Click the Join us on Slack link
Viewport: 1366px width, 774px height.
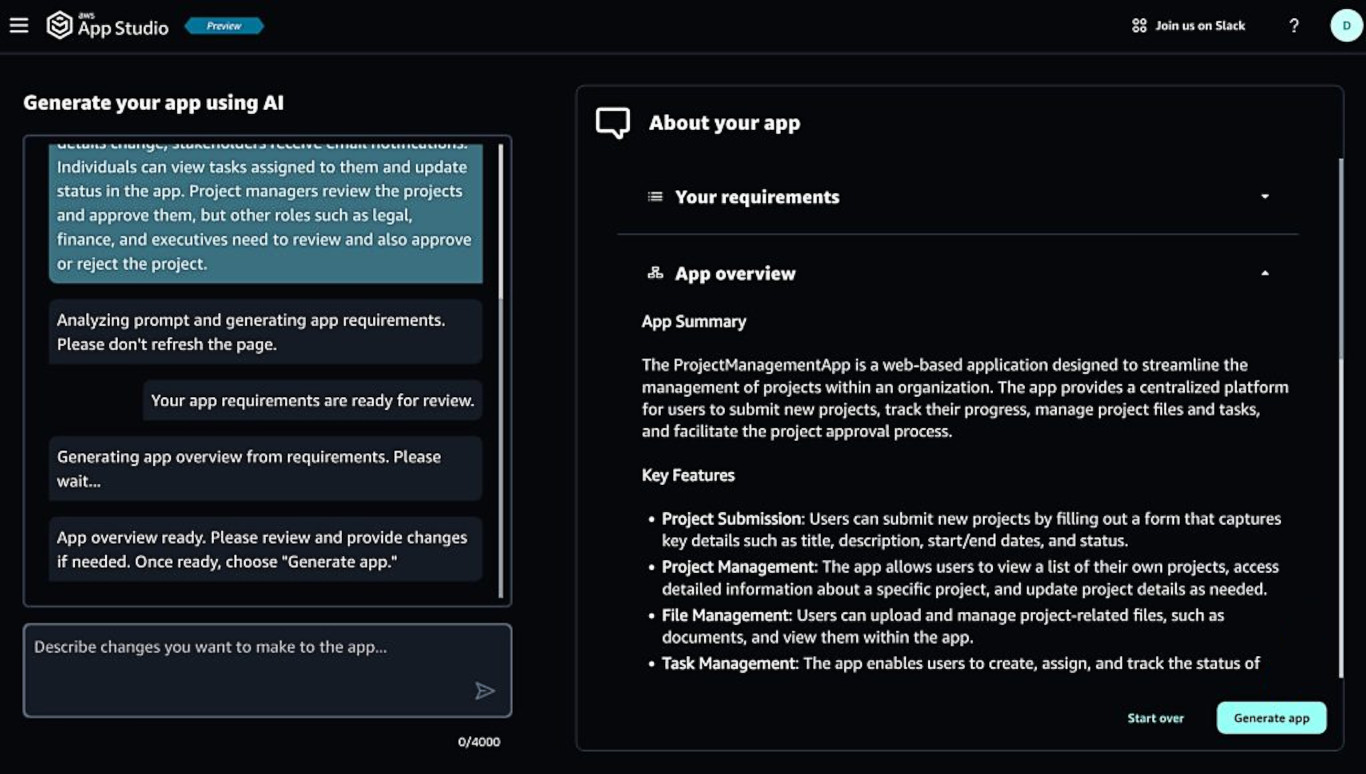click(1200, 26)
